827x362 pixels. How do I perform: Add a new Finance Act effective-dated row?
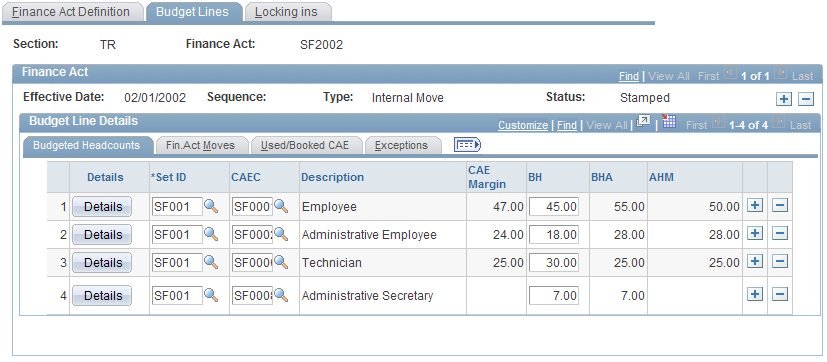coord(784,99)
